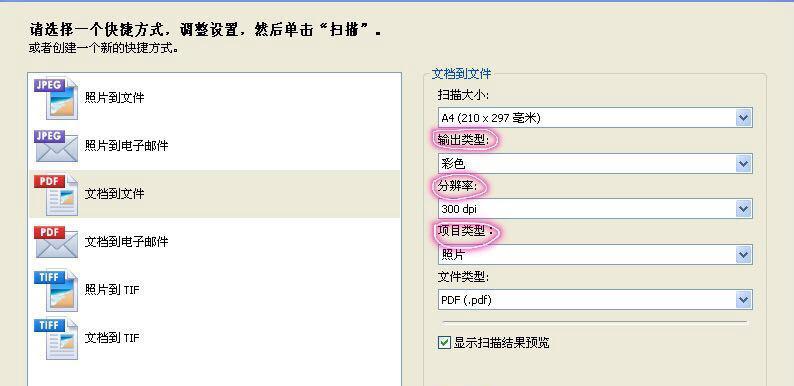The height and width of the screenshot is (386, 794).
Task: Click the highlighted 文档到文件 shortcut text
Action: (114, 194)
